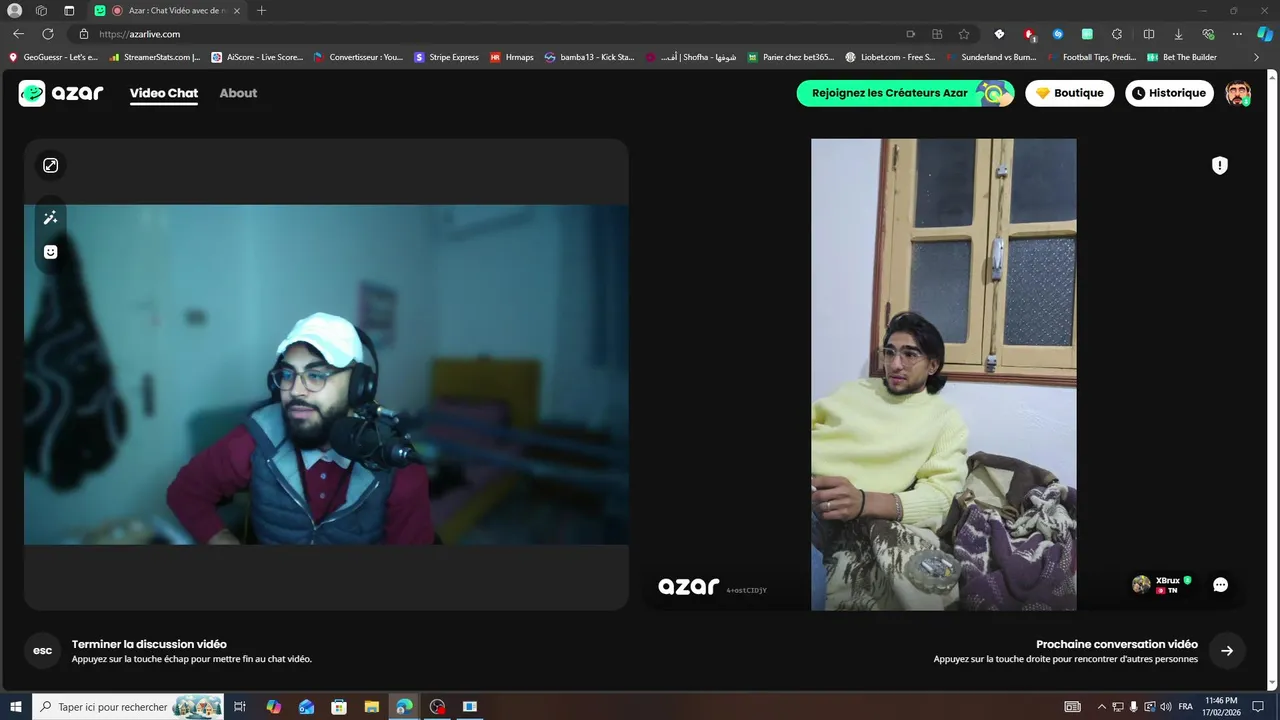Viewport: 1280px width, 720px height.
Task: Open Microsoft Store from the taskbar
Action: (x=339, y=707)
